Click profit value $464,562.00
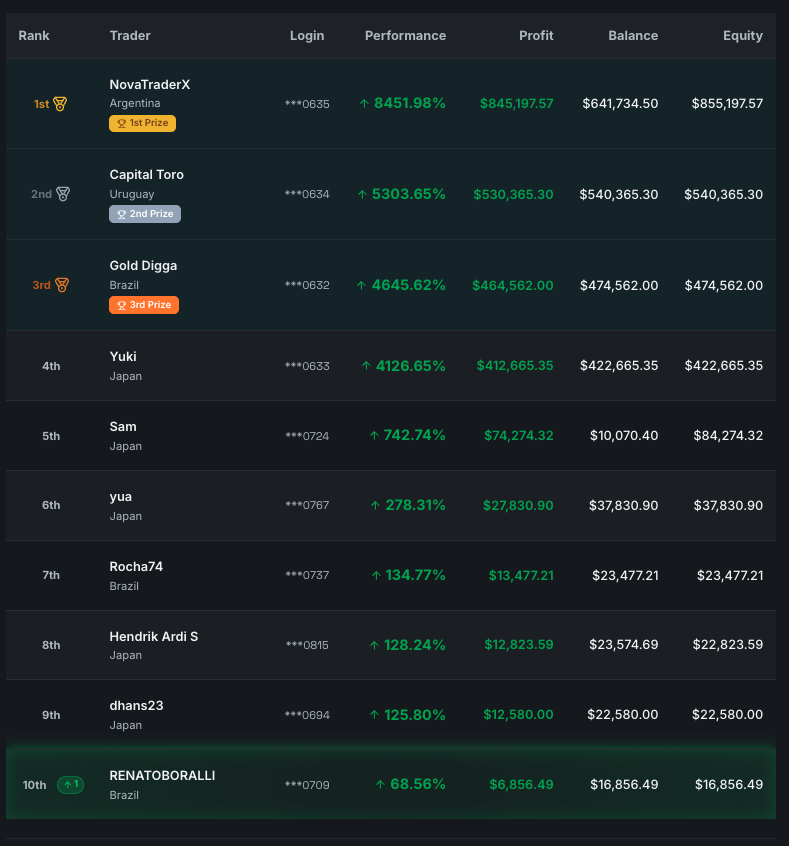The height and width of the screenshot is (846, 789). [513, 285]
